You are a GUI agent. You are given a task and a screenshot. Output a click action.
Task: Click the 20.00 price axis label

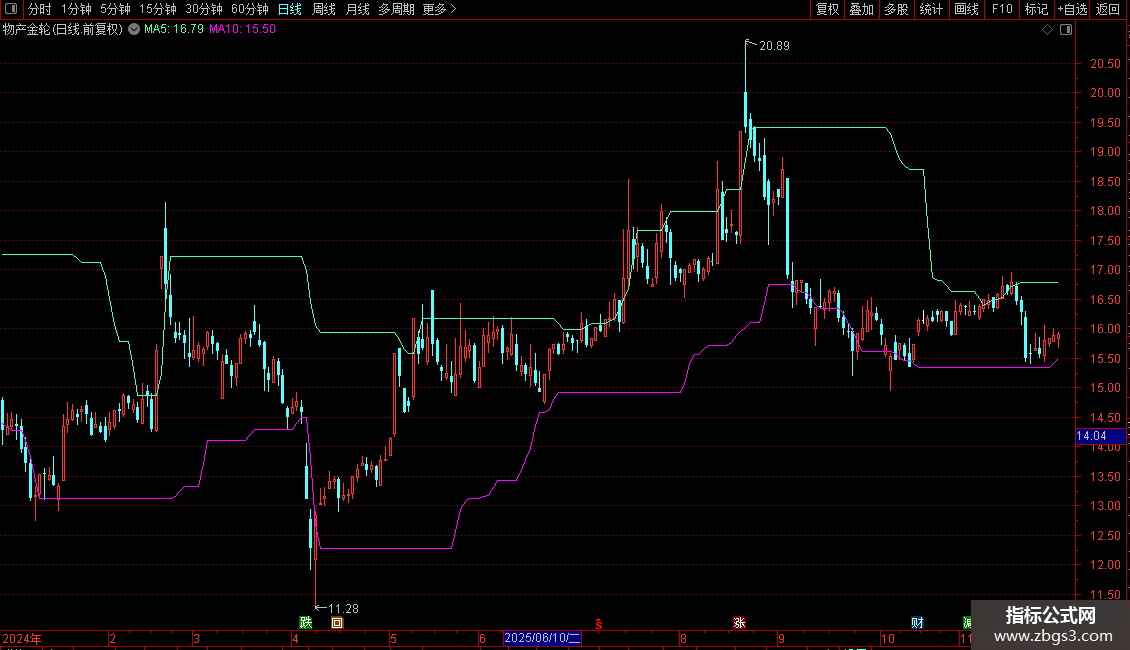[x=1105, y=93]
